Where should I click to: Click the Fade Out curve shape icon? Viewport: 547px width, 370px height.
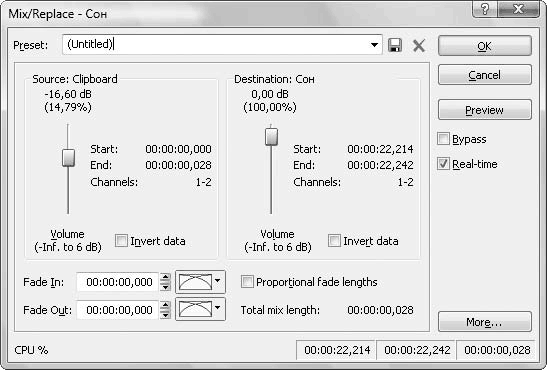pyautogui.click(x=195, y=309)
